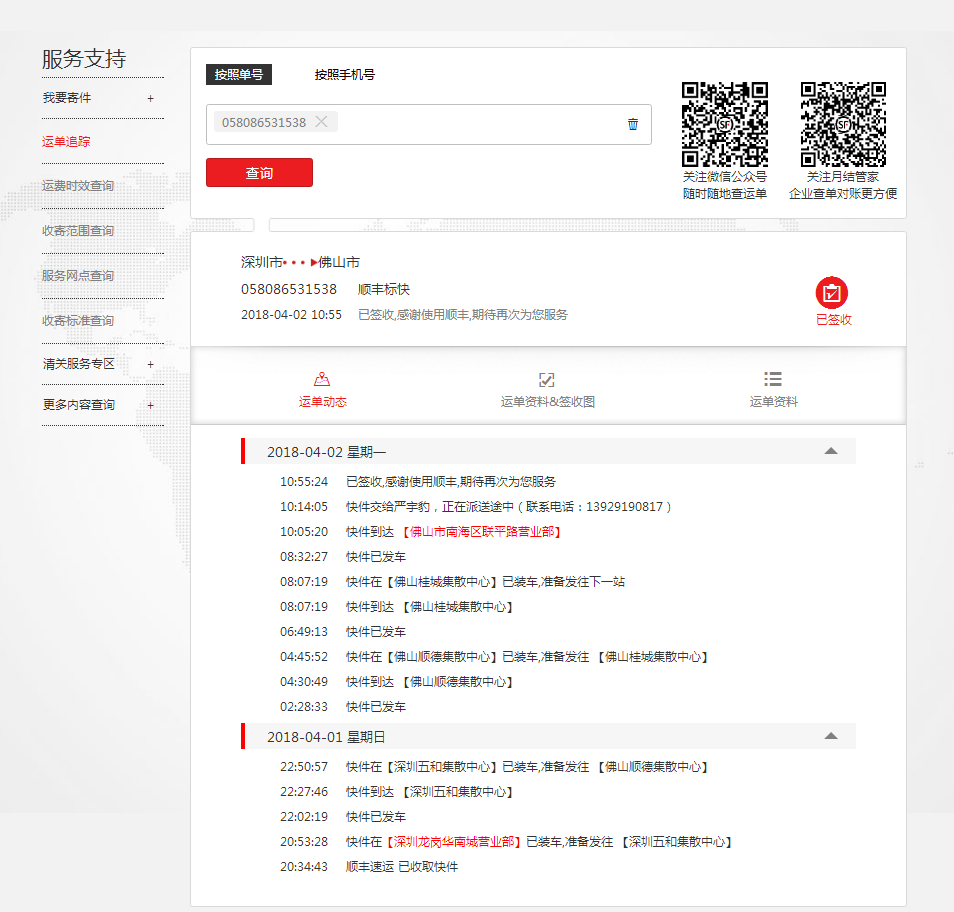This screenshot has width=954, height=912.
Task: Collapse the 2018-04-01 星期日 tracking section
Action: [x=830, y=736]
